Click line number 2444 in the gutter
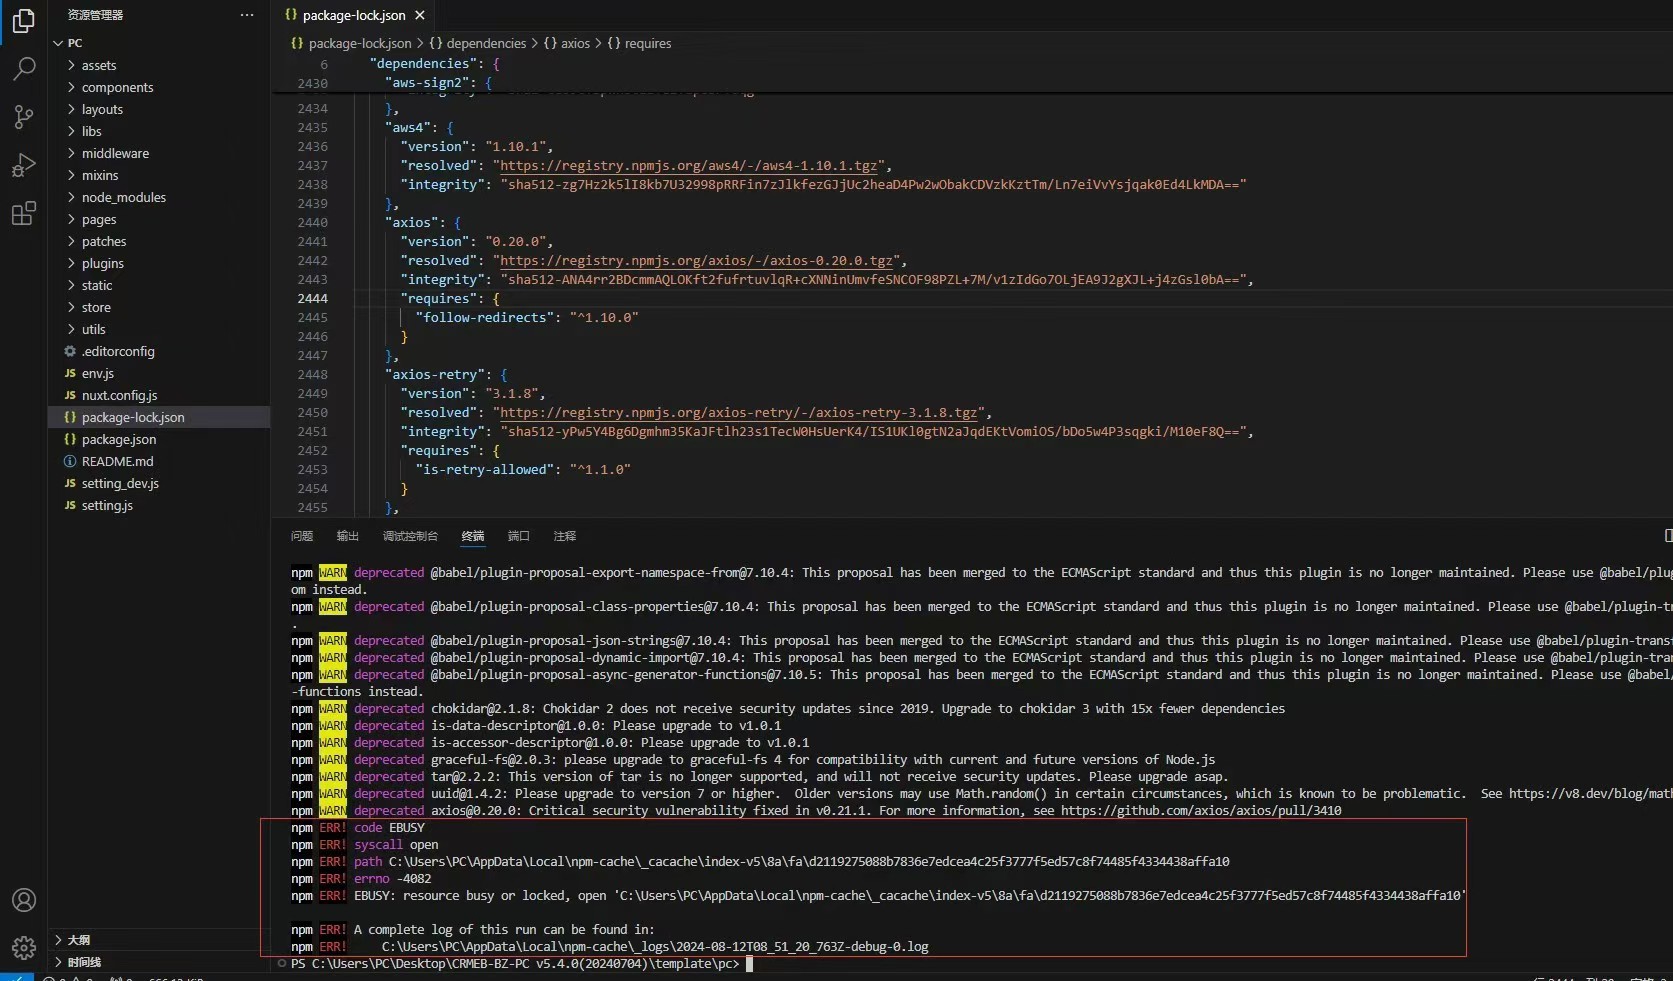 point(312,299)
